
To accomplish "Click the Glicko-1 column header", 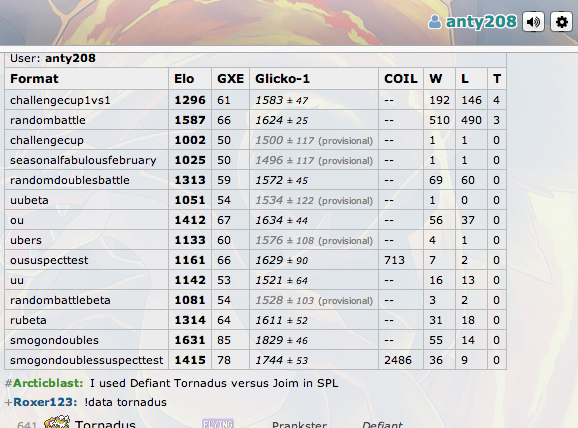I will [x=282, y=79].
